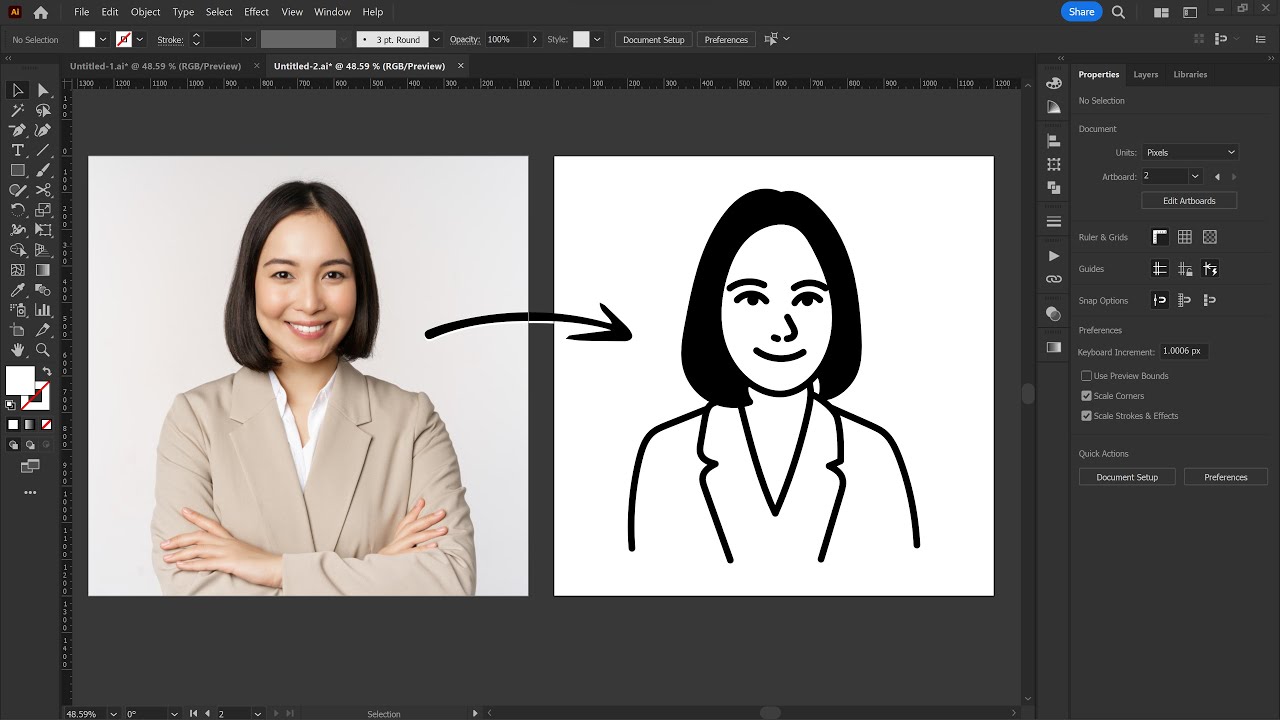Screen dimensions: 1280x720
Task: Open the stroke weight dropdown
Action: pos(247,40)
